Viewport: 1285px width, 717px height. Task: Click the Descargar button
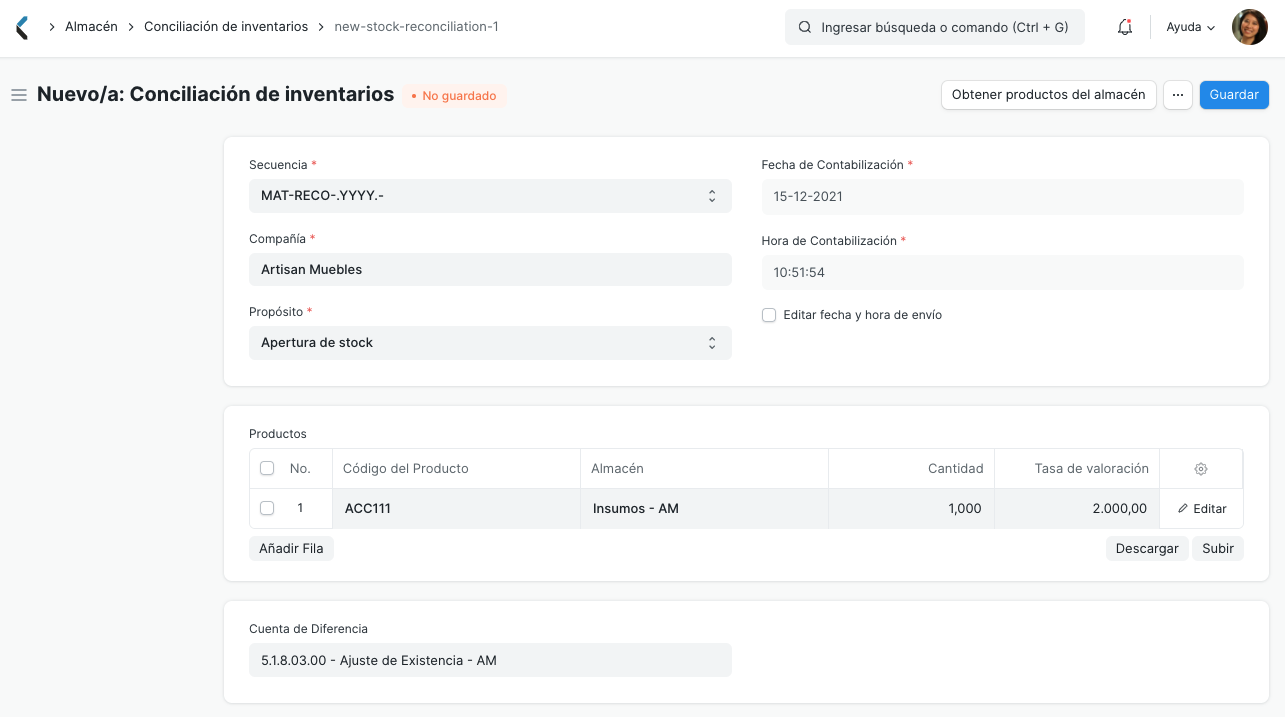[1147, 549]
